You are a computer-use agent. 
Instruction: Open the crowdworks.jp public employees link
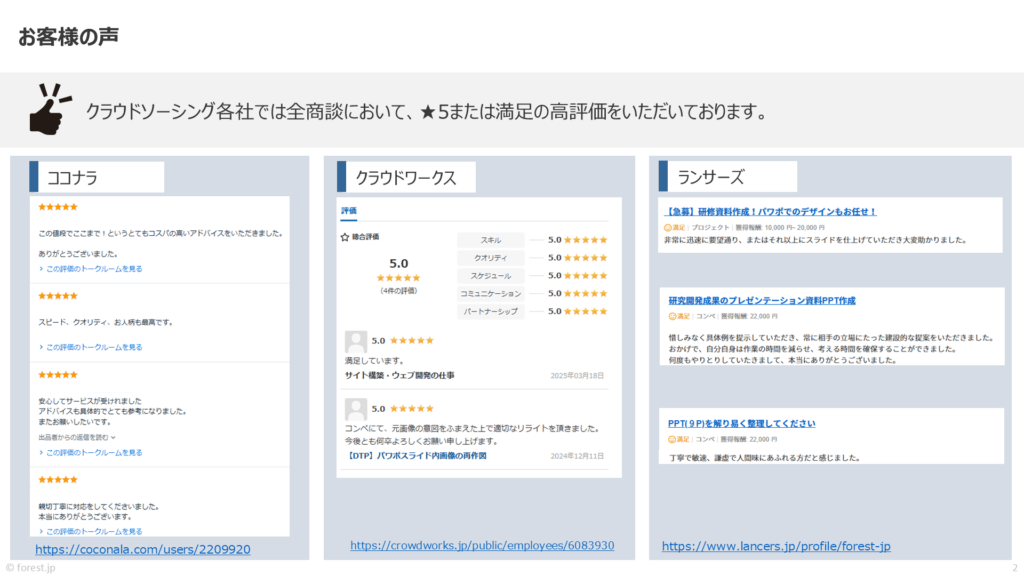point(482,545)
